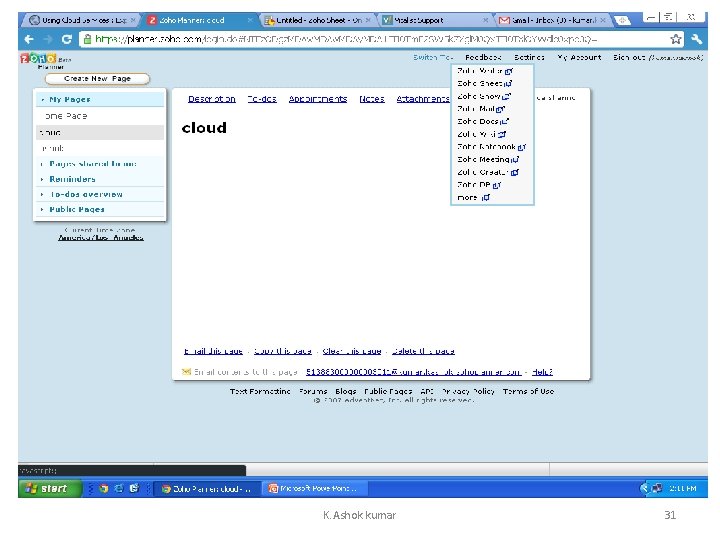
Task: Open Microsoft PowerPoint from the taskbar
Action: coord(317,489)
